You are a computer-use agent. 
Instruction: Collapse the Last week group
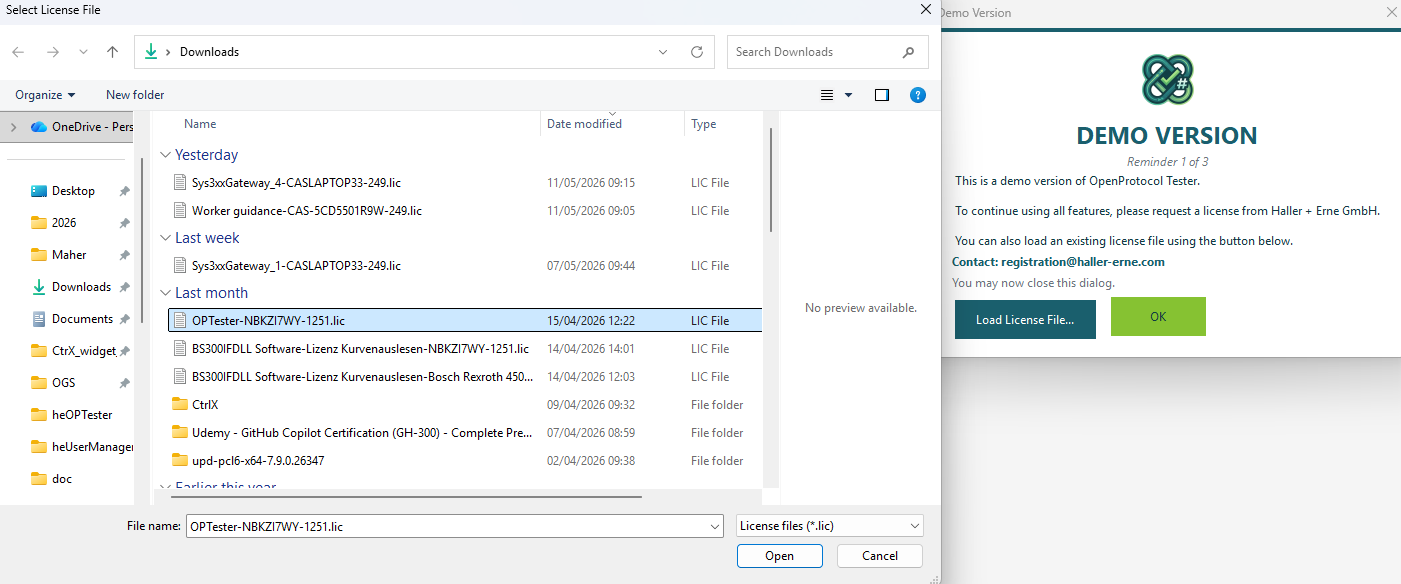[165, 238]
